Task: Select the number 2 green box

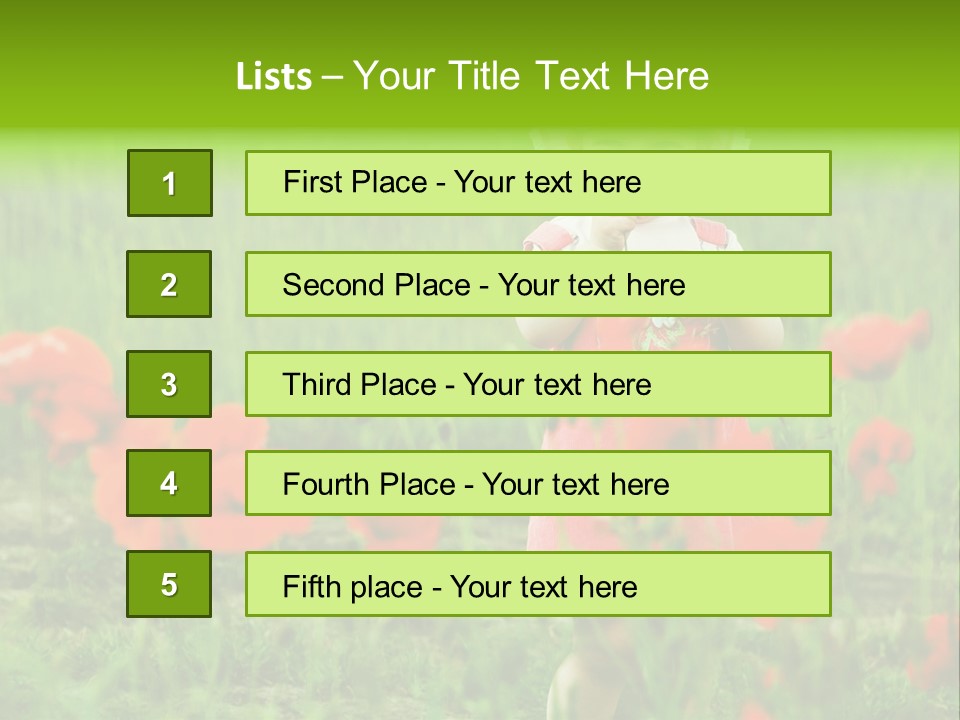Action: pyautogui.click(x=169, y=284)
